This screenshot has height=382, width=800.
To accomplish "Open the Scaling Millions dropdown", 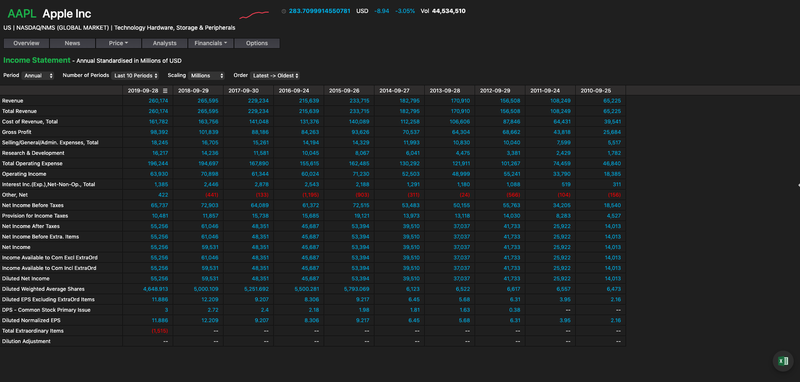I will coord(206,75).
